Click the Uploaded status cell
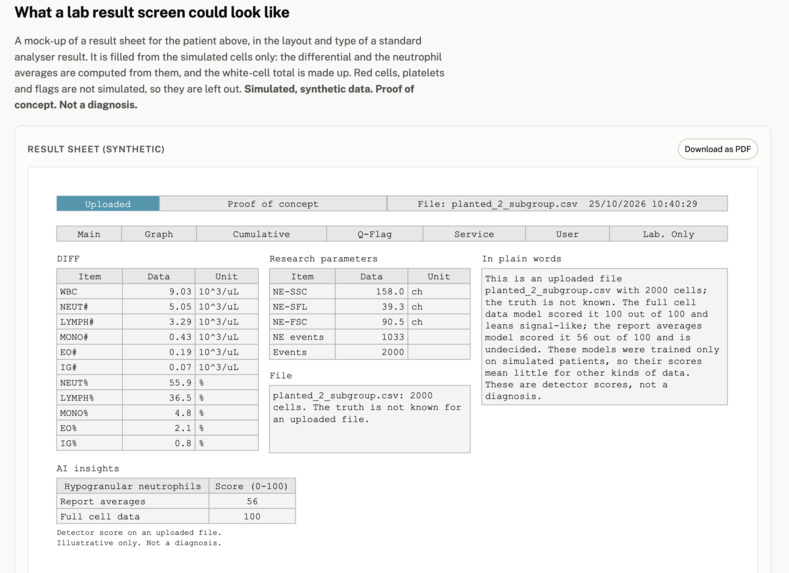This screenshot has width=789, height=573. (x=108, y=204)
